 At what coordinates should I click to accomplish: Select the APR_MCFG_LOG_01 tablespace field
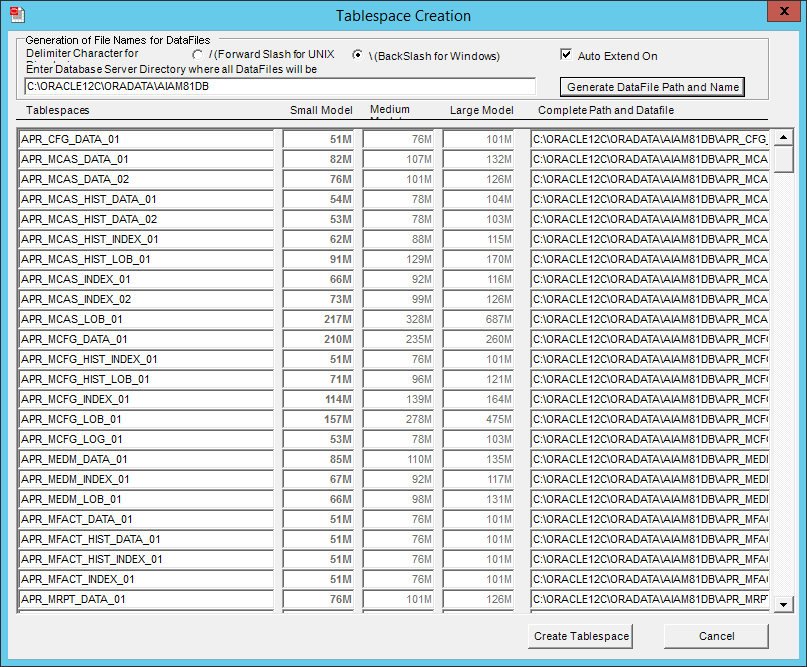(146, 440)
